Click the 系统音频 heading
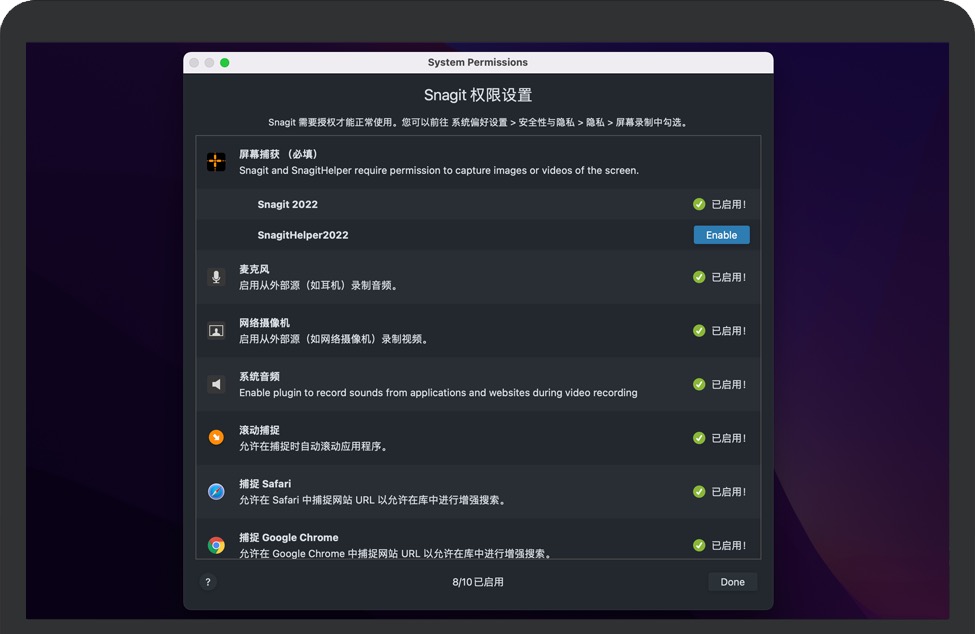The height and width of the screenshot is (634, 975). (259, 376)
